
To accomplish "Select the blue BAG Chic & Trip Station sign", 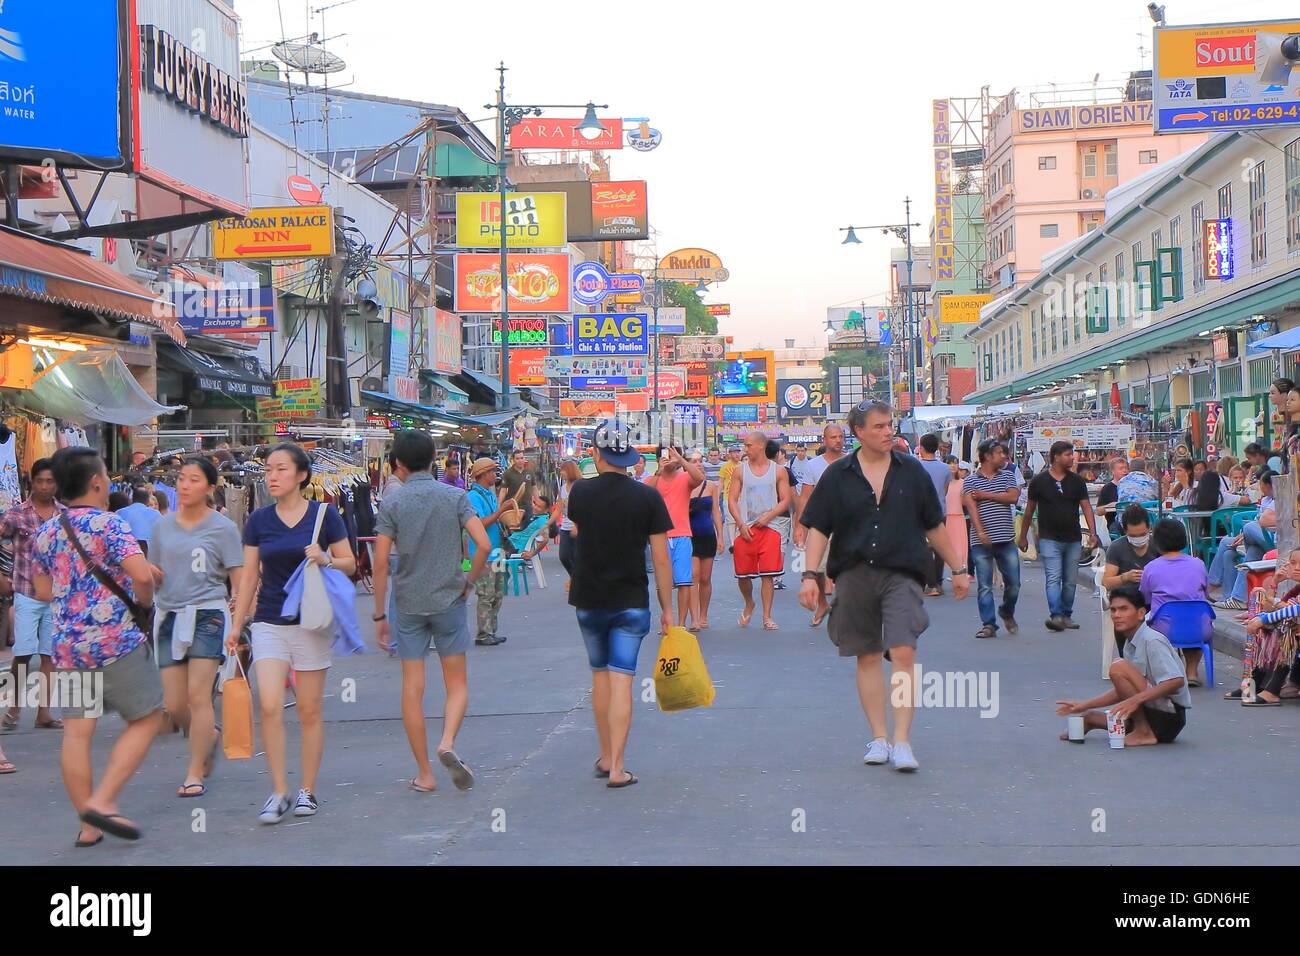I will [x=610, y=335].
